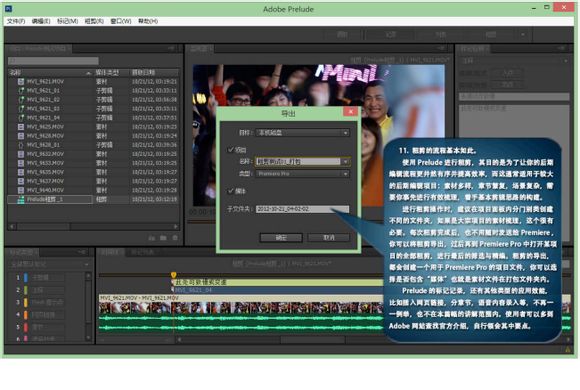
Task: Open the 窗口(W) menu
Action: pos(121,21)
